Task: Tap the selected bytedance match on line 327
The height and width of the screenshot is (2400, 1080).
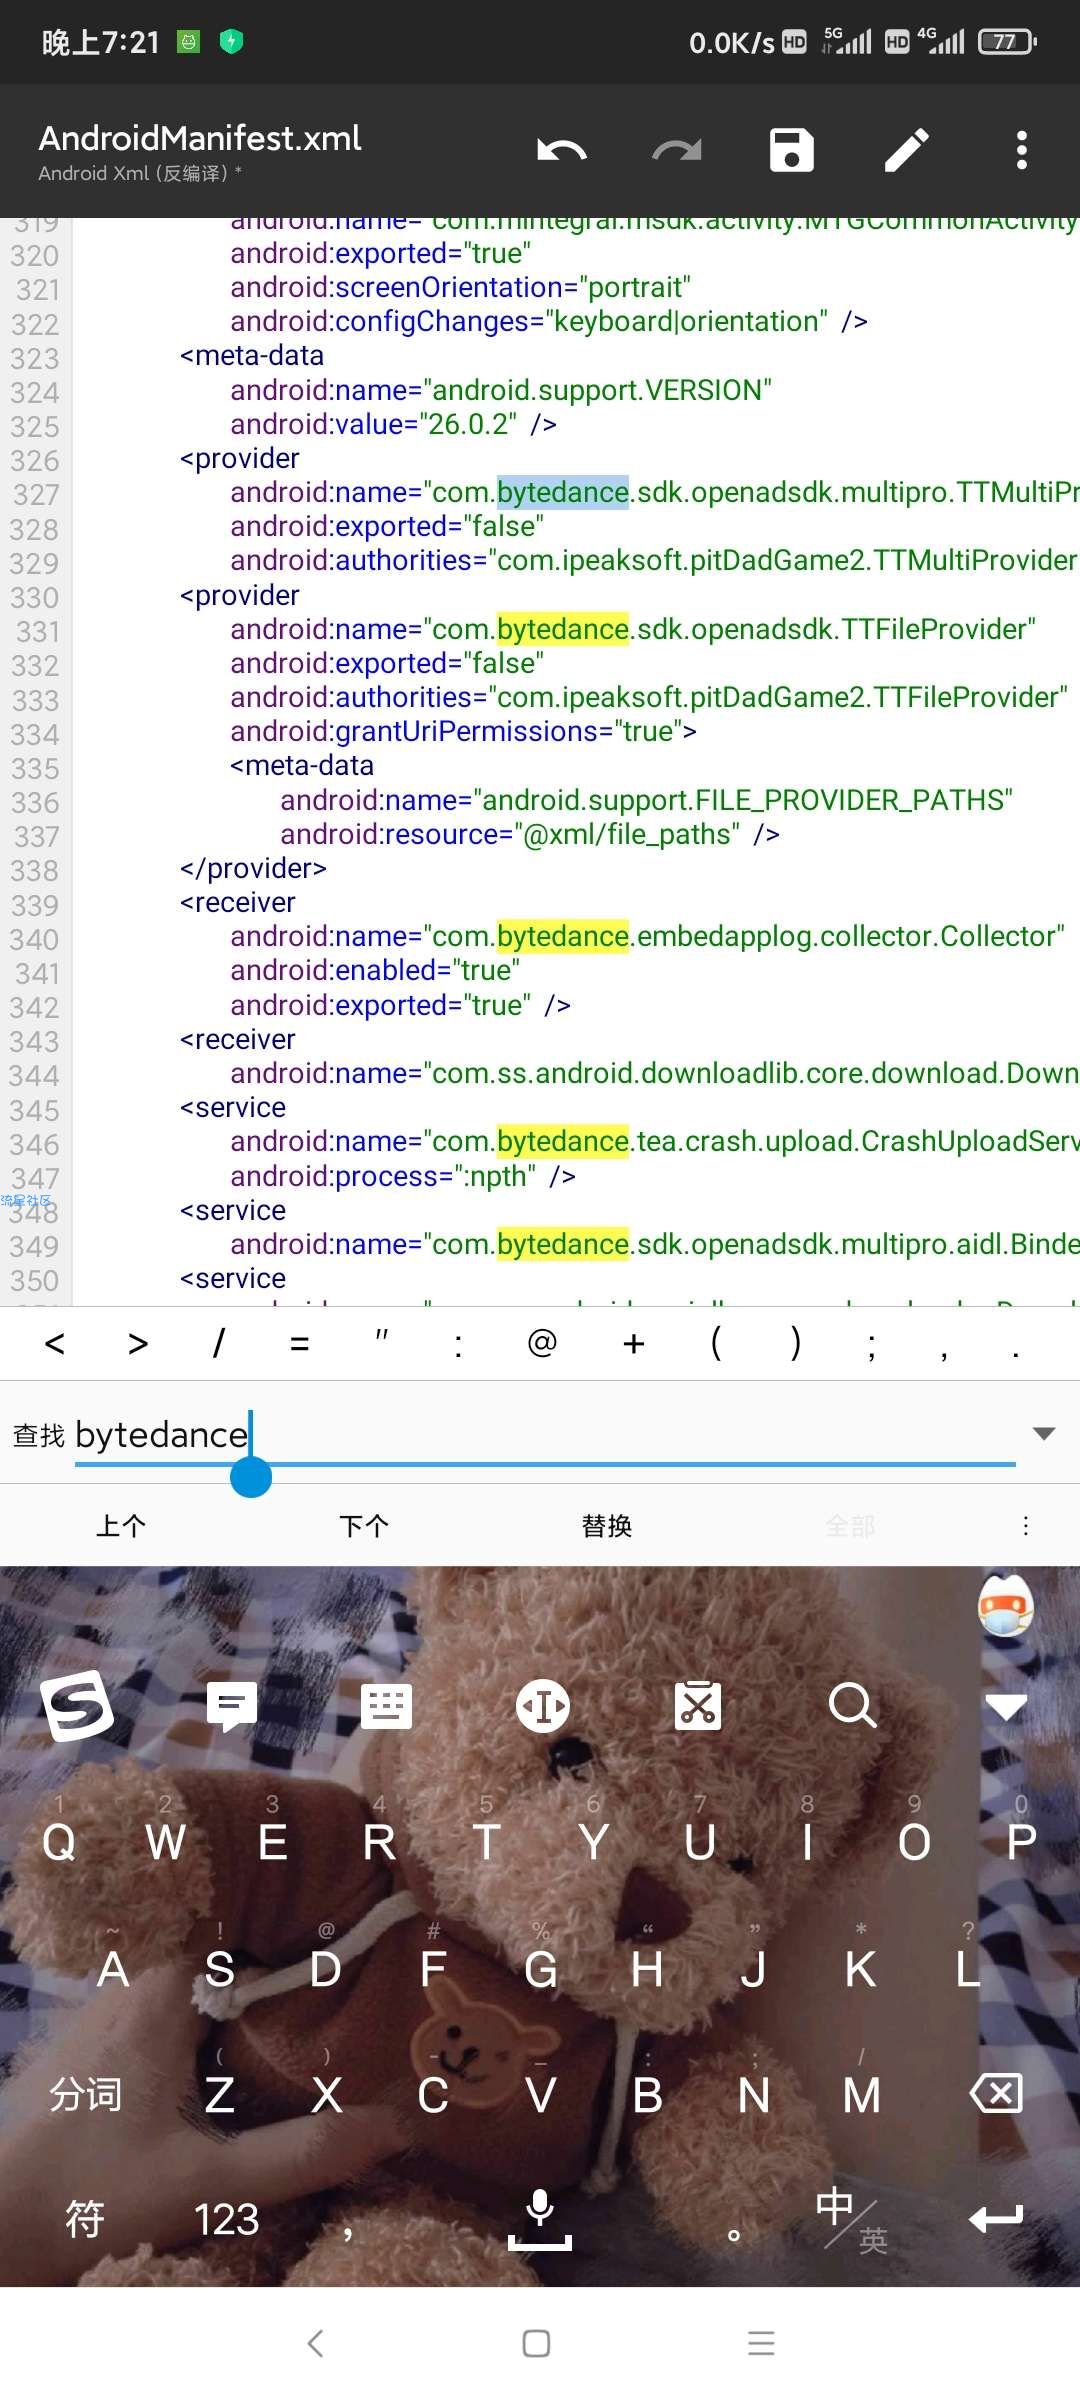Action: pyautogui.click(x=563, y=492)
